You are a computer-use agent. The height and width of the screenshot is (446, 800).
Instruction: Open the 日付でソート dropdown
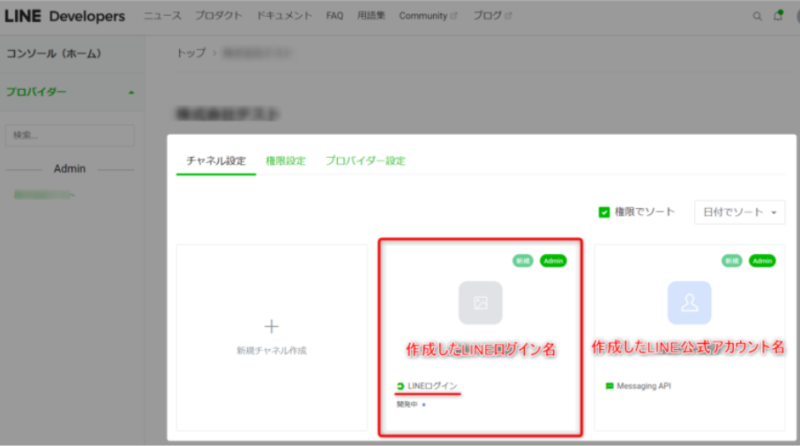739,212
